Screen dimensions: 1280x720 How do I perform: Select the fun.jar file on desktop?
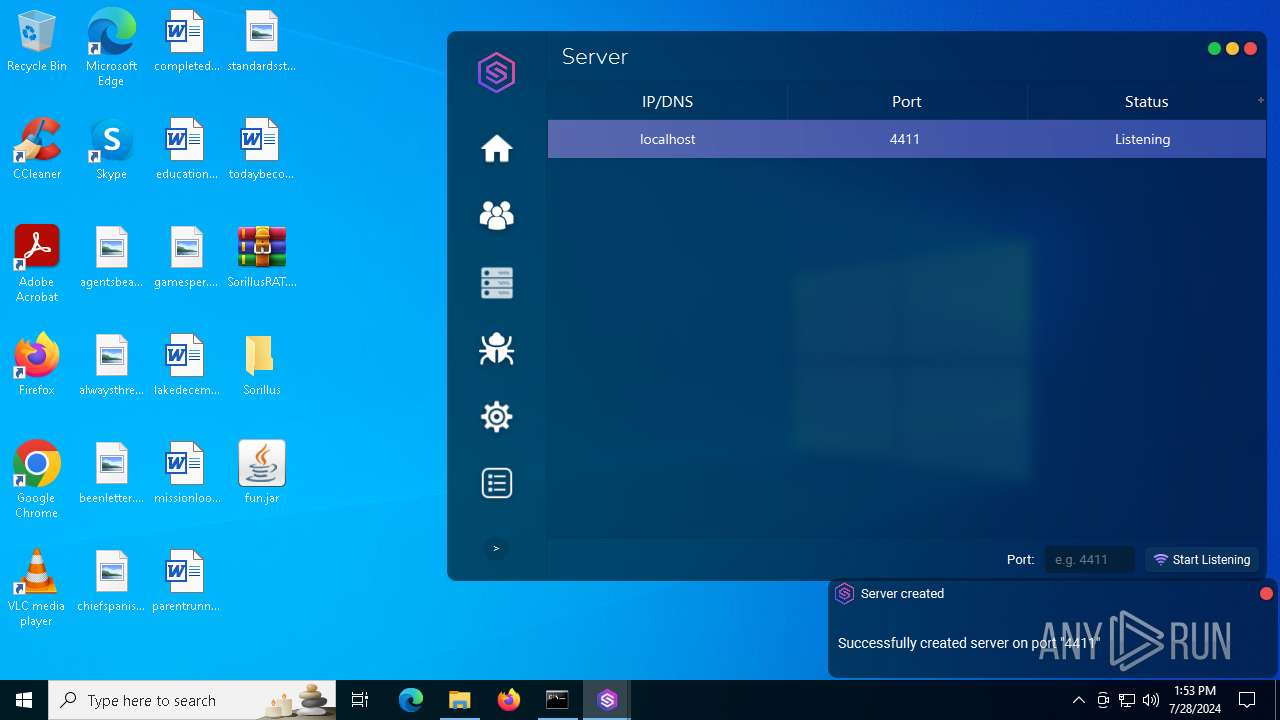[262, 473]
